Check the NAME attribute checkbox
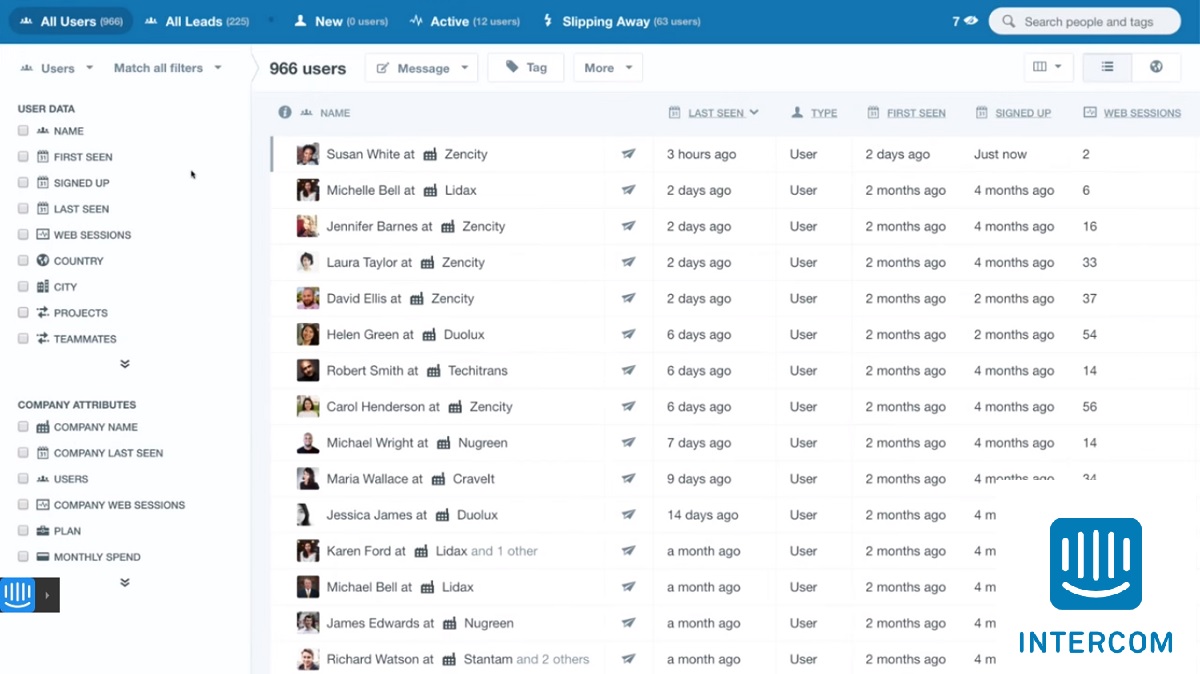 click(22, 130)
